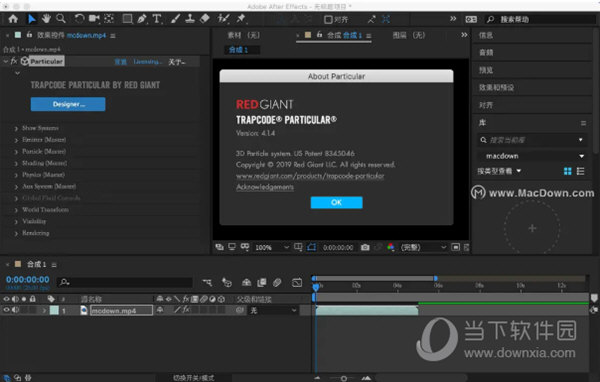Select the Zoom magnifier tool
This screenshot has height=382, width=600.
click(x=60, y=18)
